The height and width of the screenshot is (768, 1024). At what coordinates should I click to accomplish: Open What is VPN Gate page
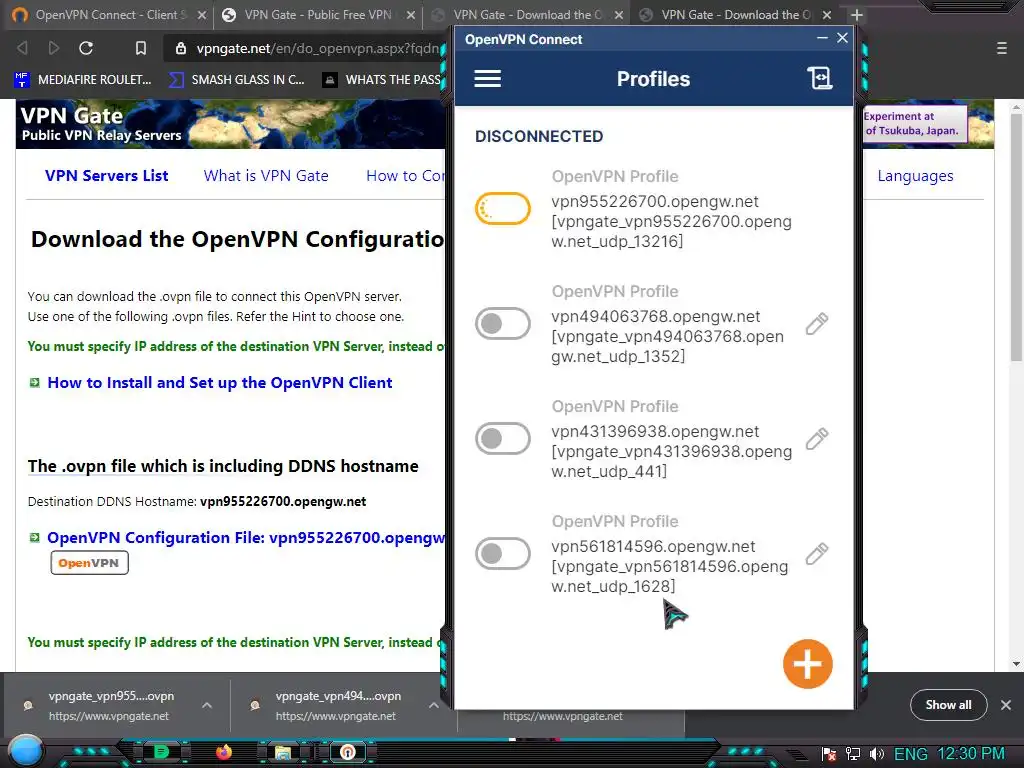pyautogui.click(x=266, y=176)
